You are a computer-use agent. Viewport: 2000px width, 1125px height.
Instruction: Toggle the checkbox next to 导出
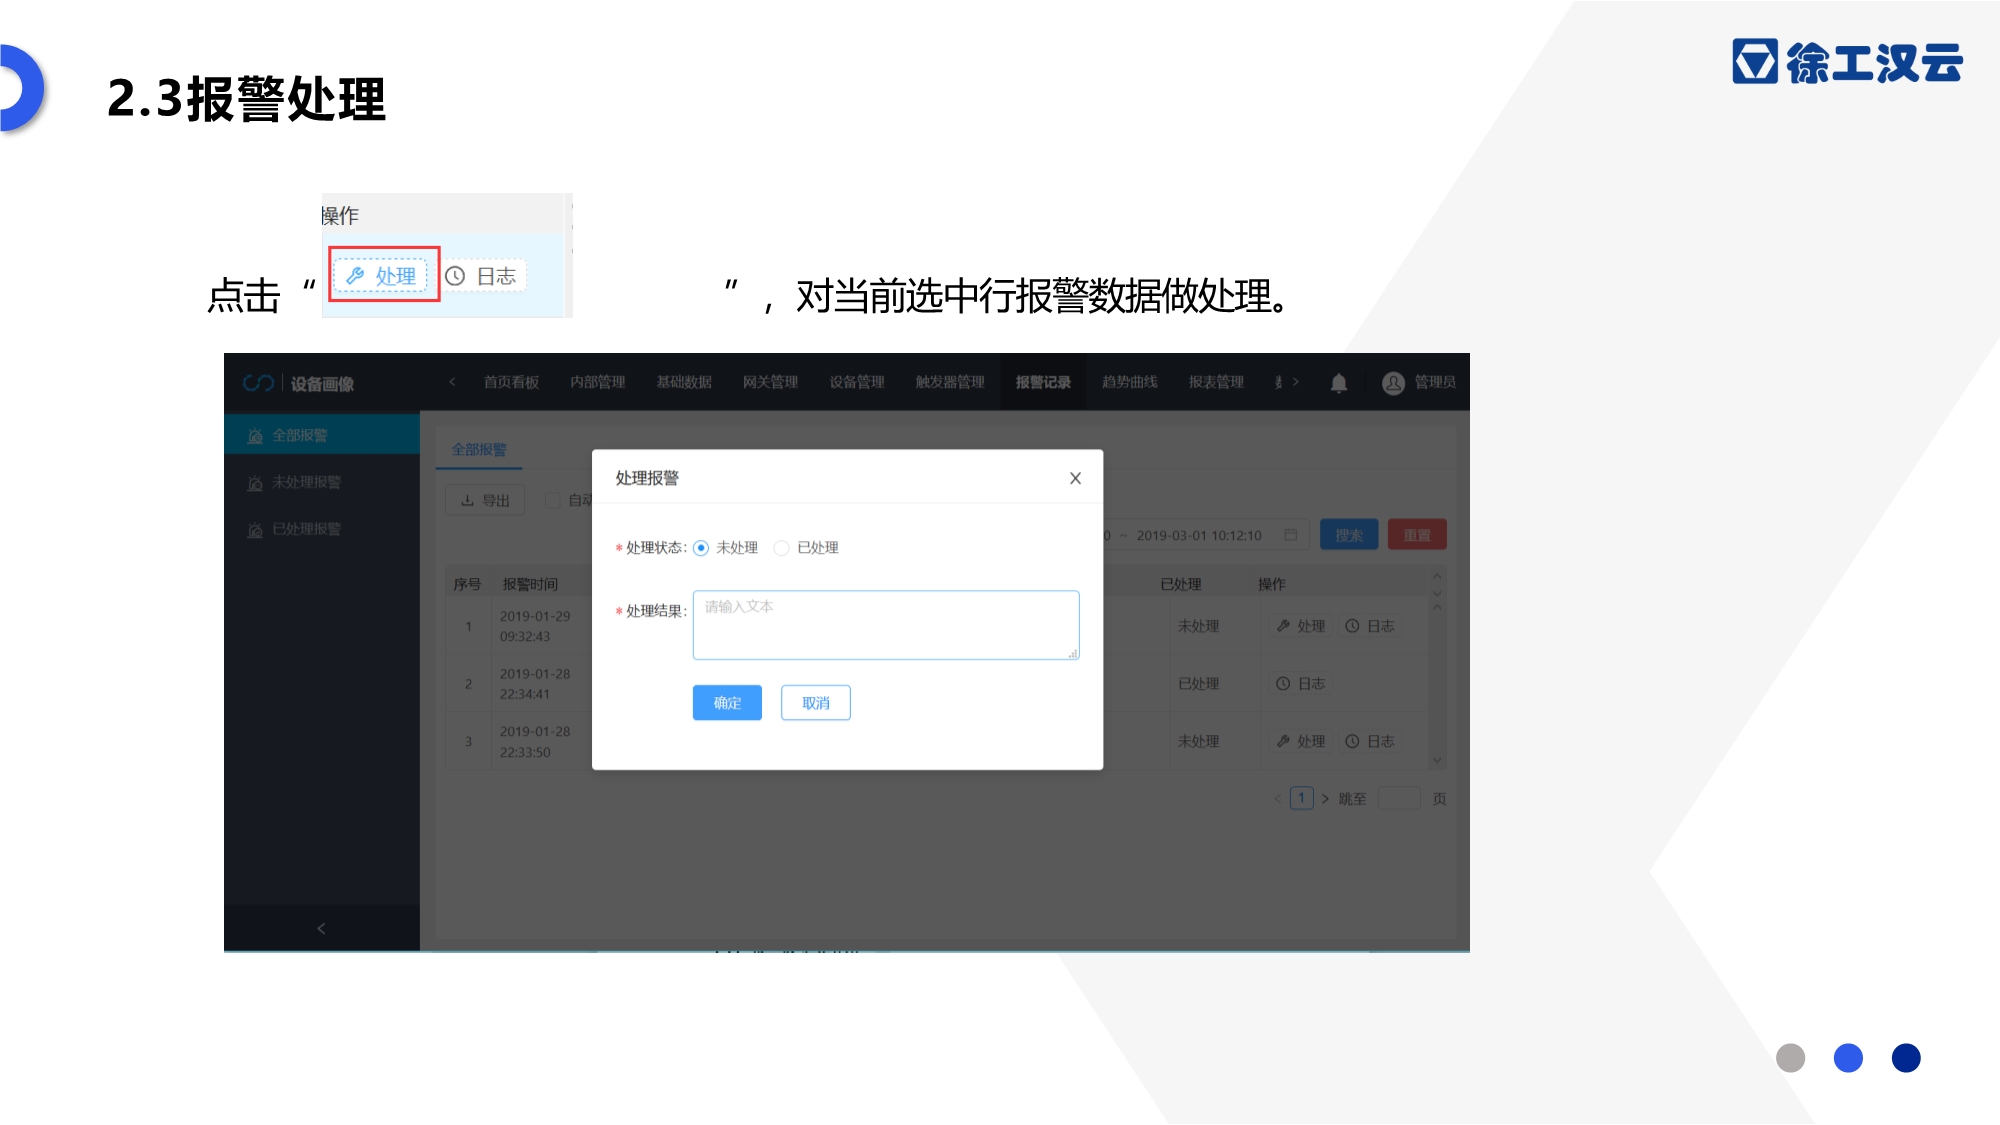coord(552,500)
